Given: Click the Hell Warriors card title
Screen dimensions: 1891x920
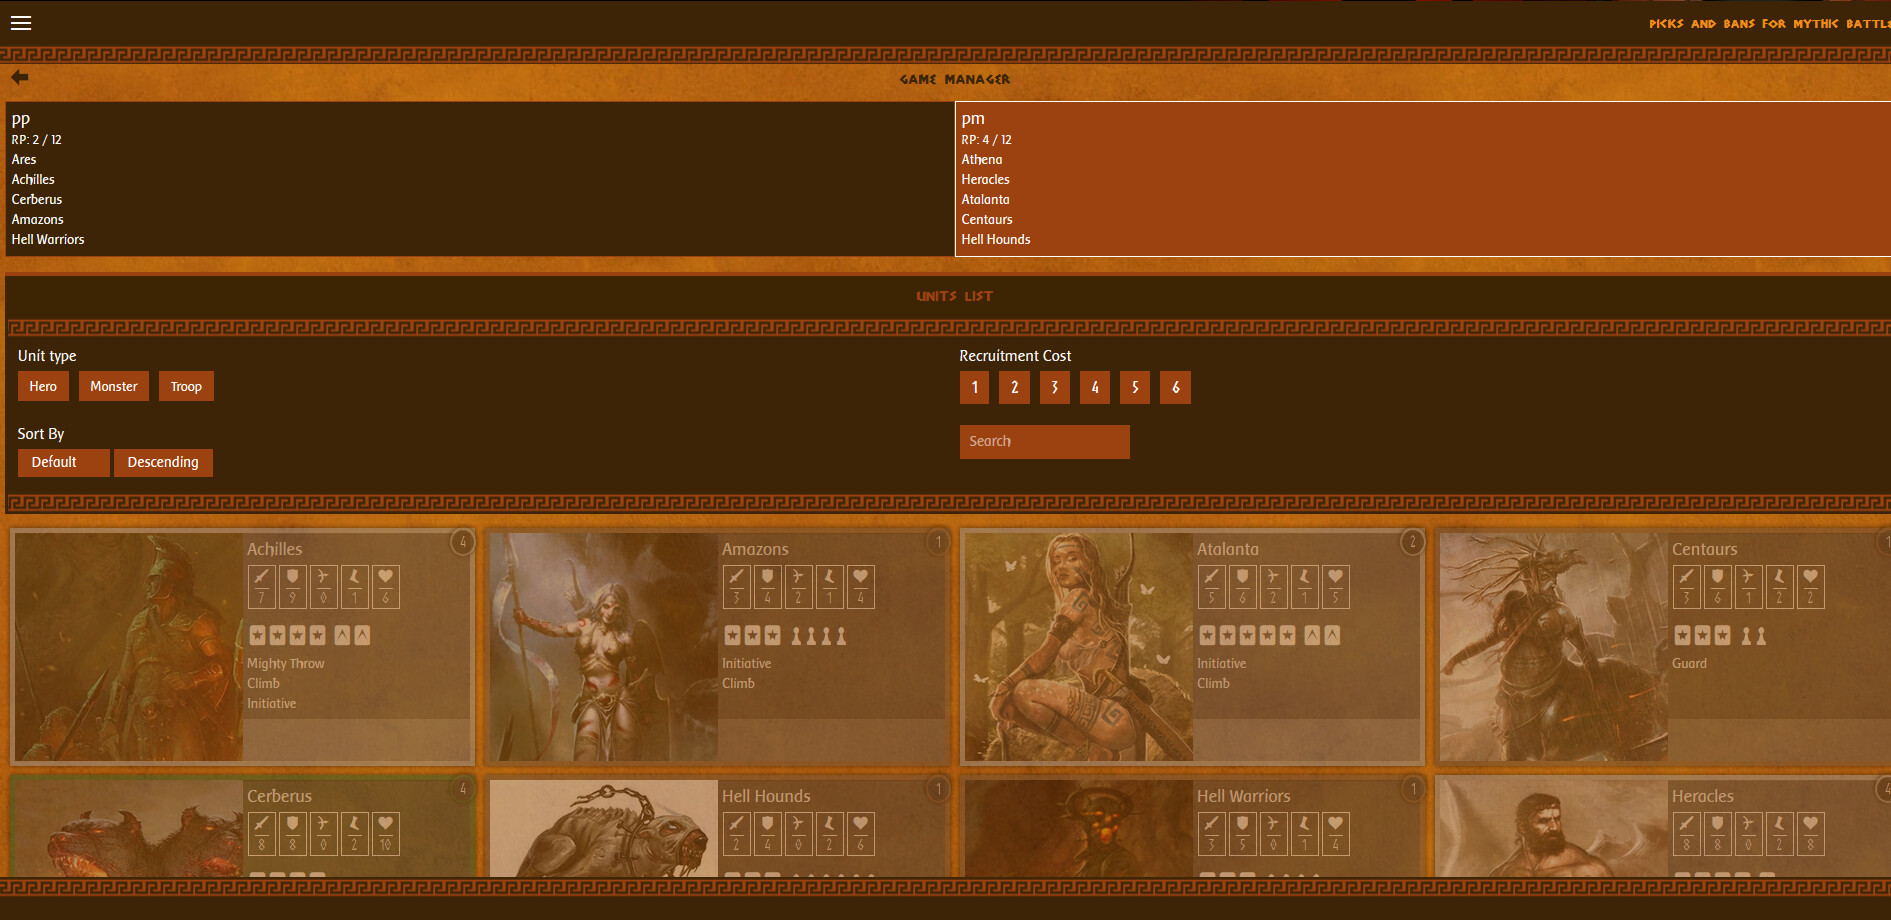Looking at the screenshot, I should click(x=1243, y=796).
